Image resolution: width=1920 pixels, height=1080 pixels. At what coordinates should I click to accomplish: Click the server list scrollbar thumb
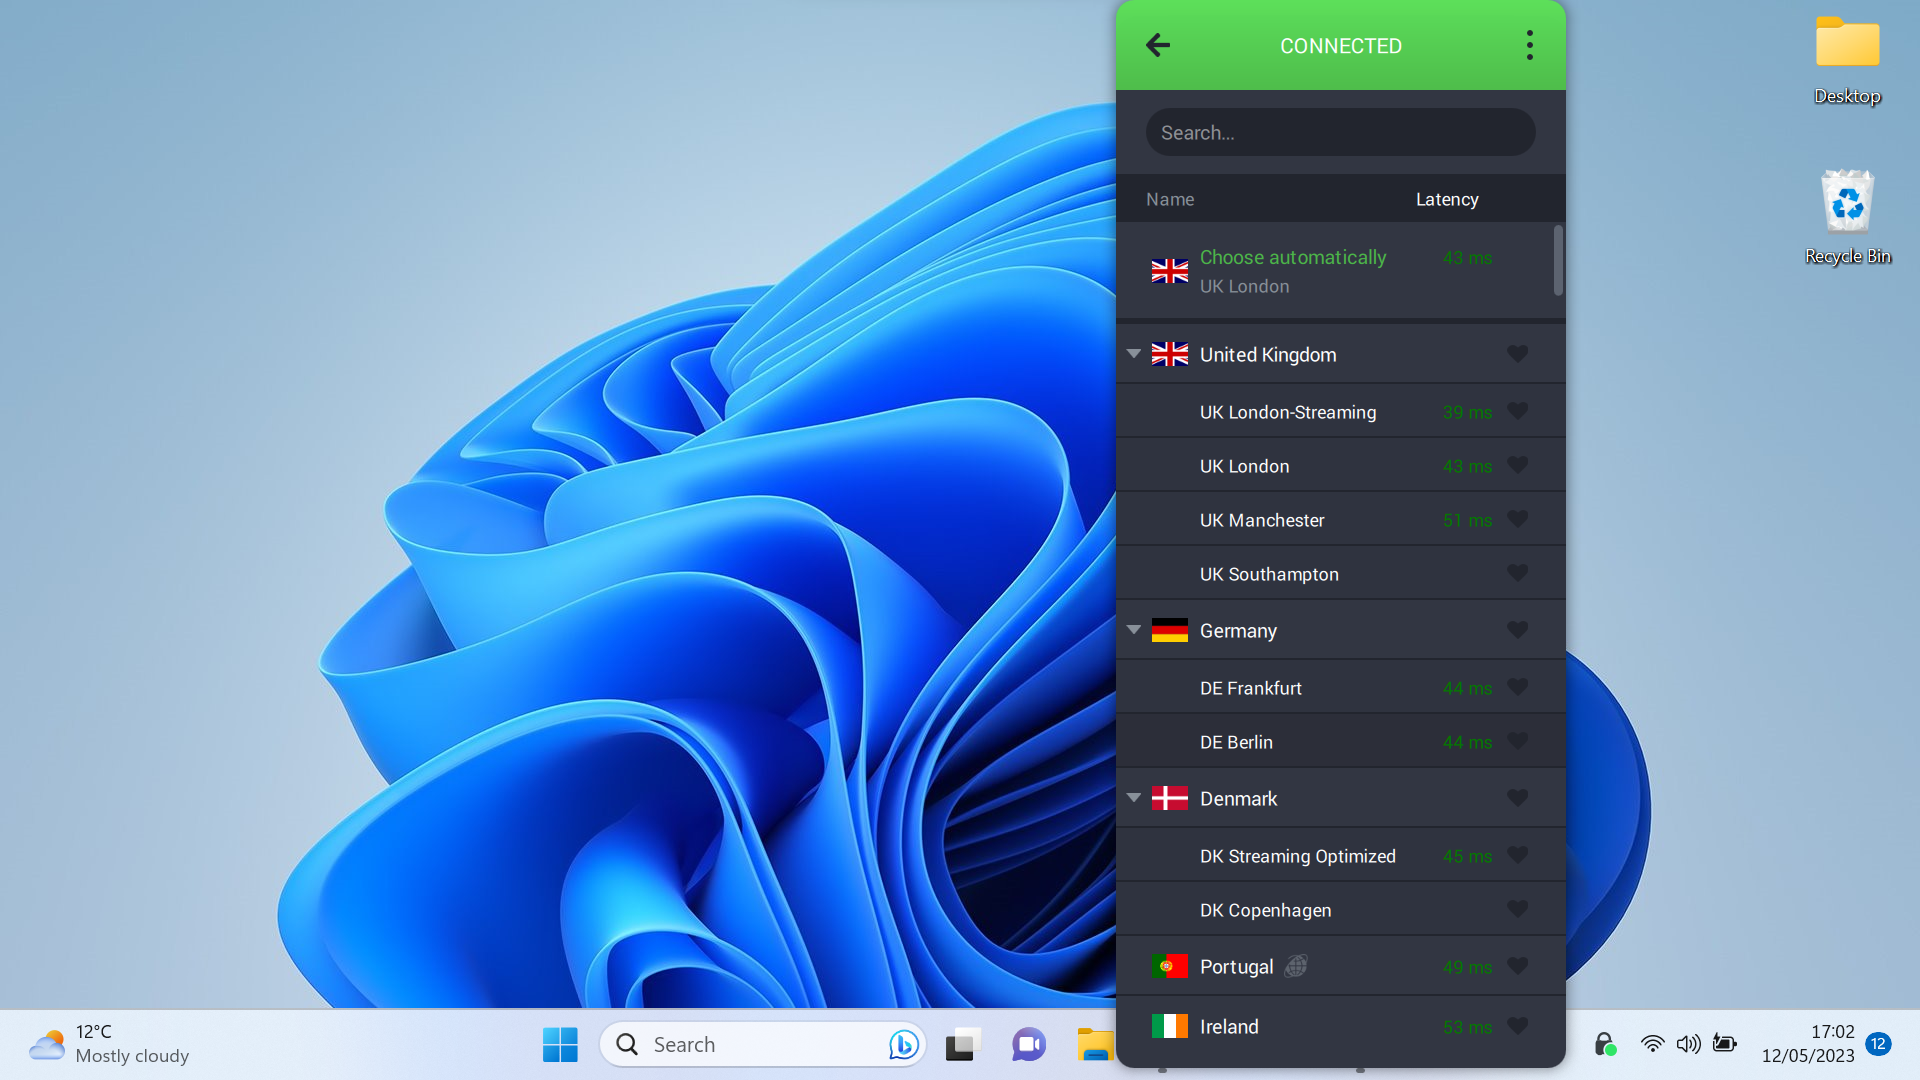(x=1558, y=260)
